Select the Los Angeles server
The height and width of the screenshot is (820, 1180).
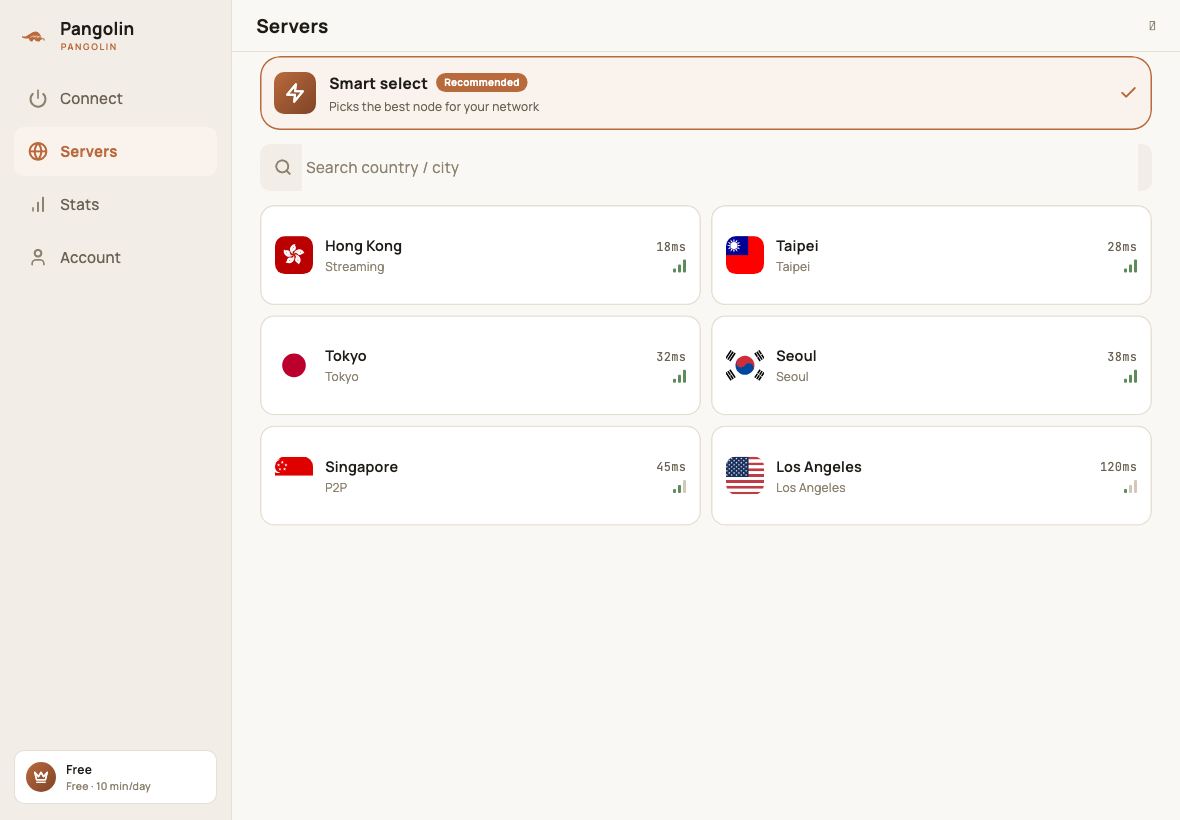pos(931,475)
